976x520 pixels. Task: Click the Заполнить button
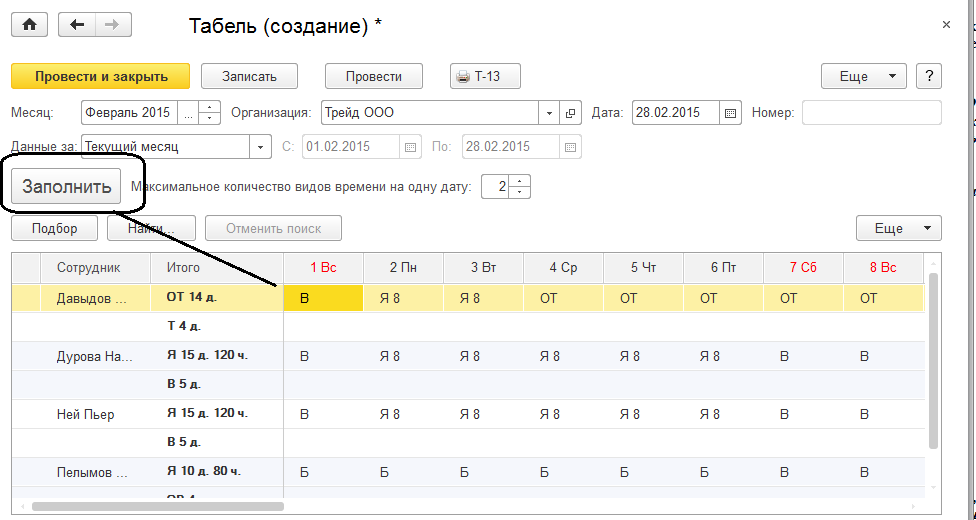67,187
